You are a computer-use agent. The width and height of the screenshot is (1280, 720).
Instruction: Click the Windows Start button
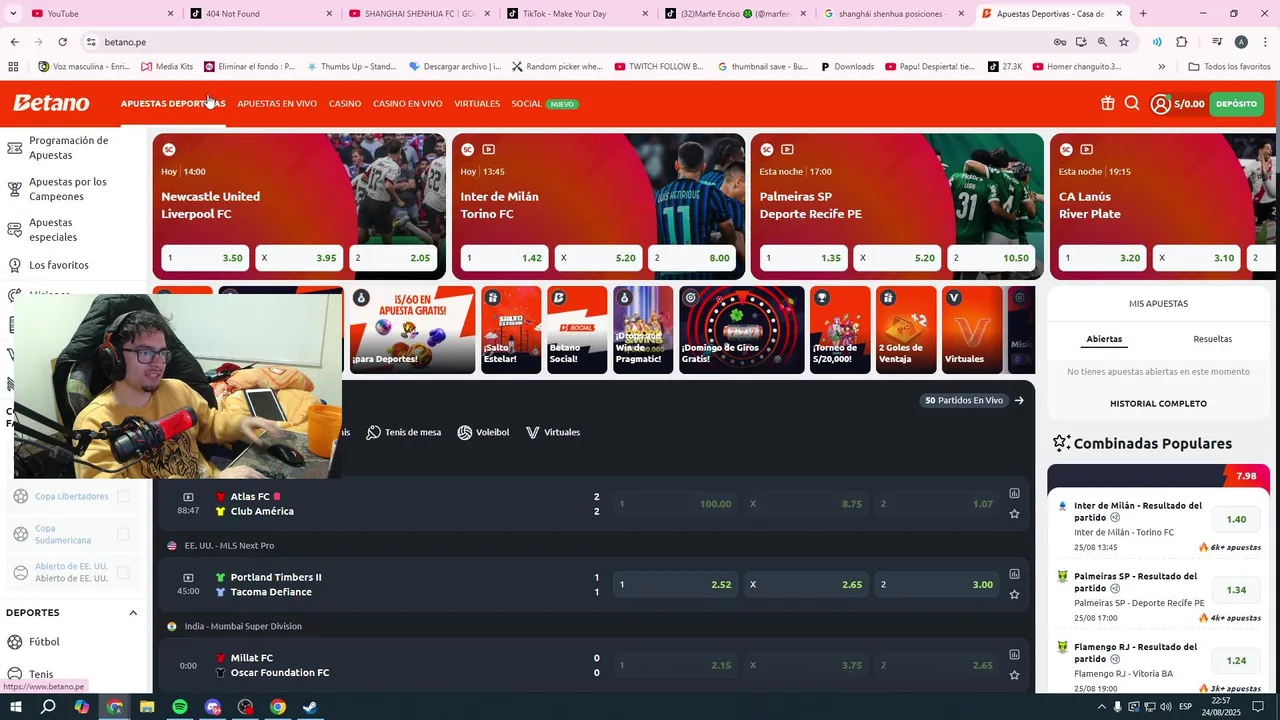(x=15, y=707)
